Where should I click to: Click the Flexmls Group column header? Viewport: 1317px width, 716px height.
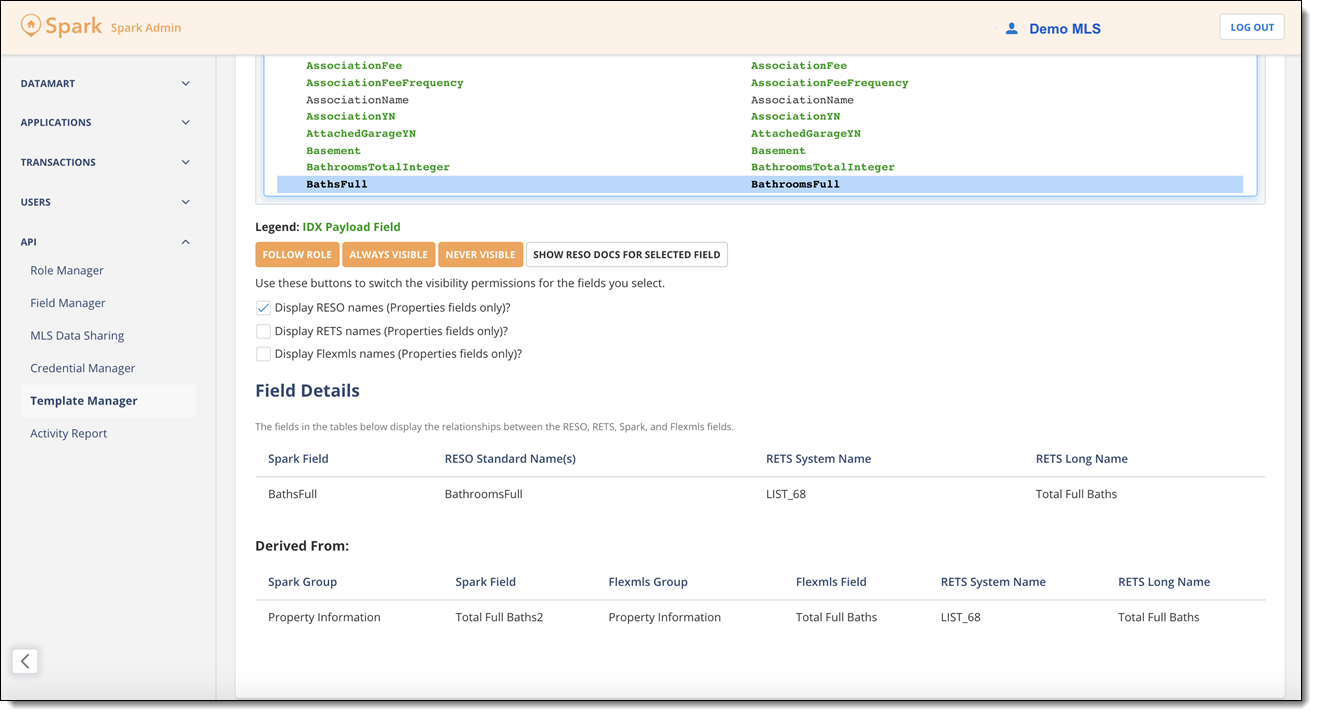(x=648, y=582)
